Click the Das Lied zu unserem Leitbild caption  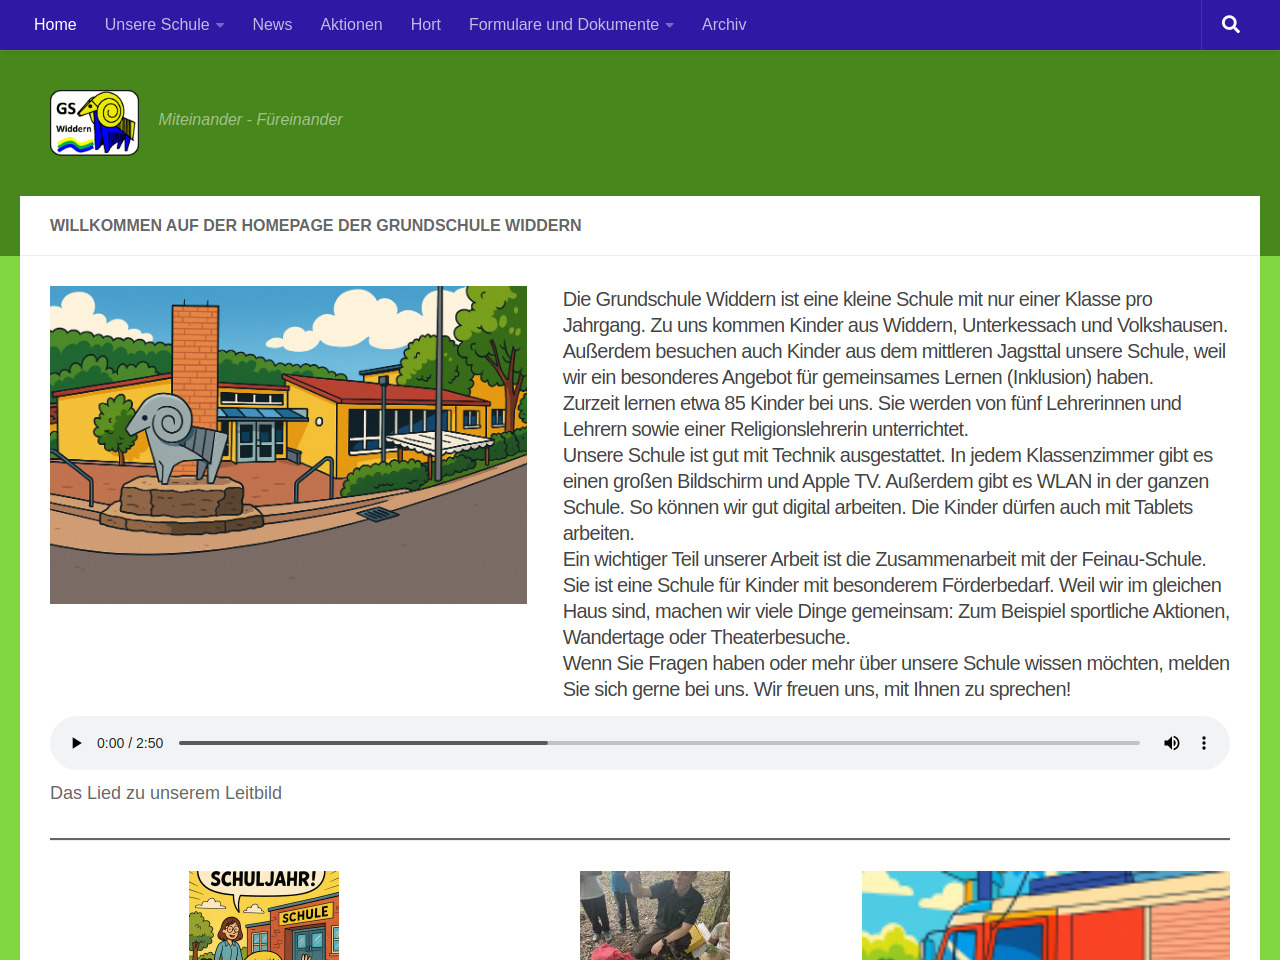pos(166,793)
